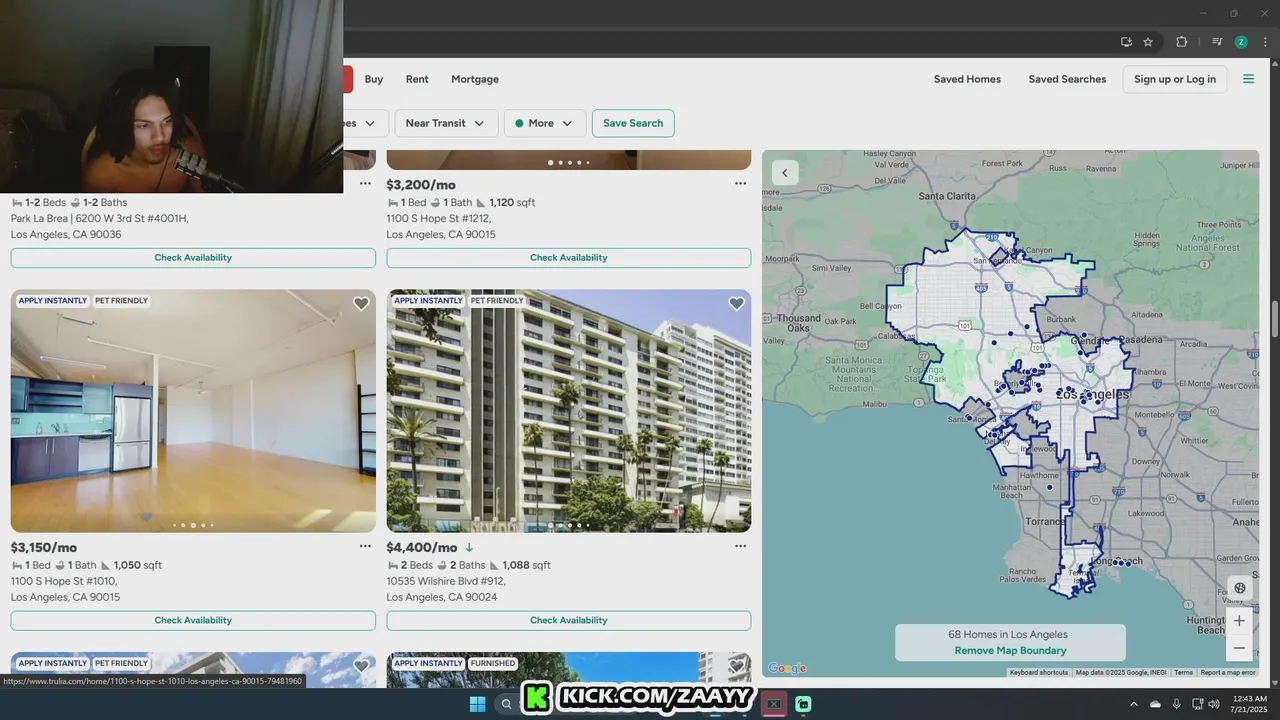
Task: Open the Wilshire Blvd building photo
Action: [569, 410]
